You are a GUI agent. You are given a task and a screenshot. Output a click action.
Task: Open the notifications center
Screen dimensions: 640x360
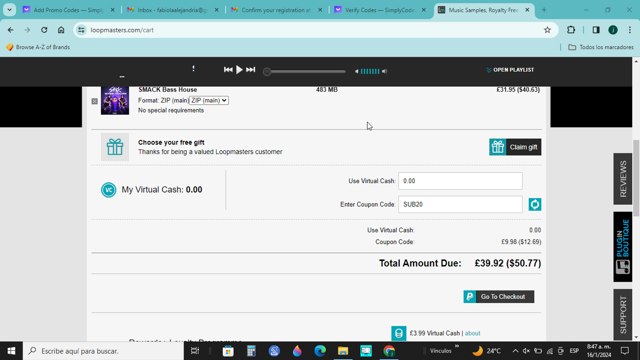point(625,351)
